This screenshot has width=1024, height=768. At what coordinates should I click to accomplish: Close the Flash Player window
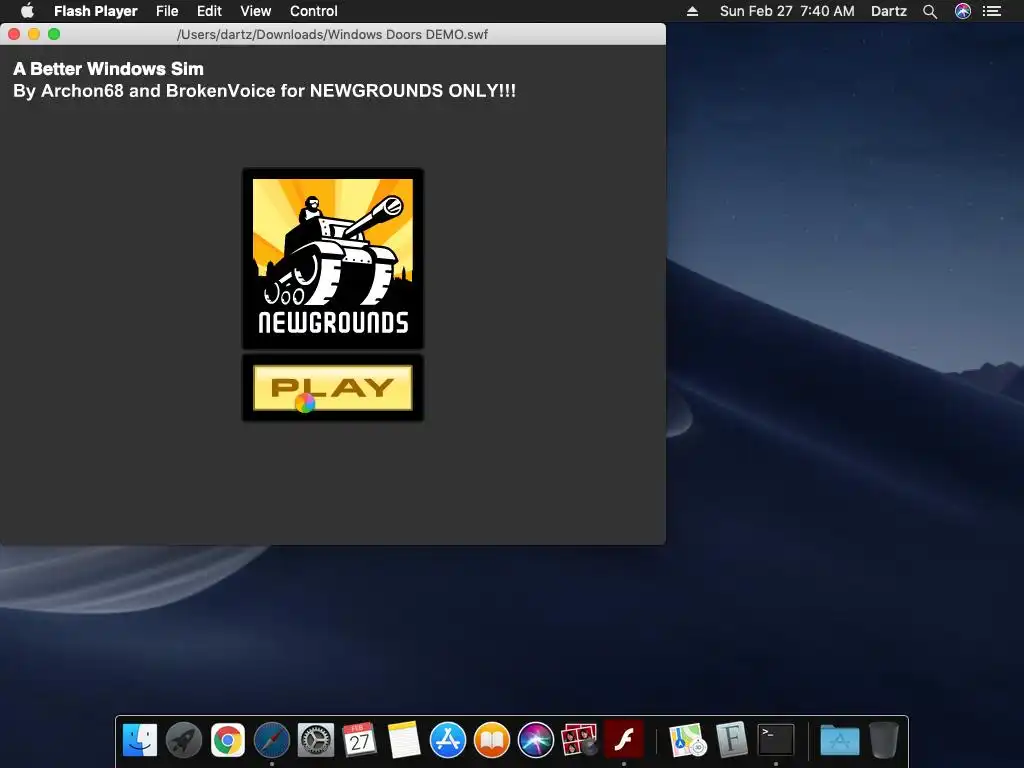(14, 34)
